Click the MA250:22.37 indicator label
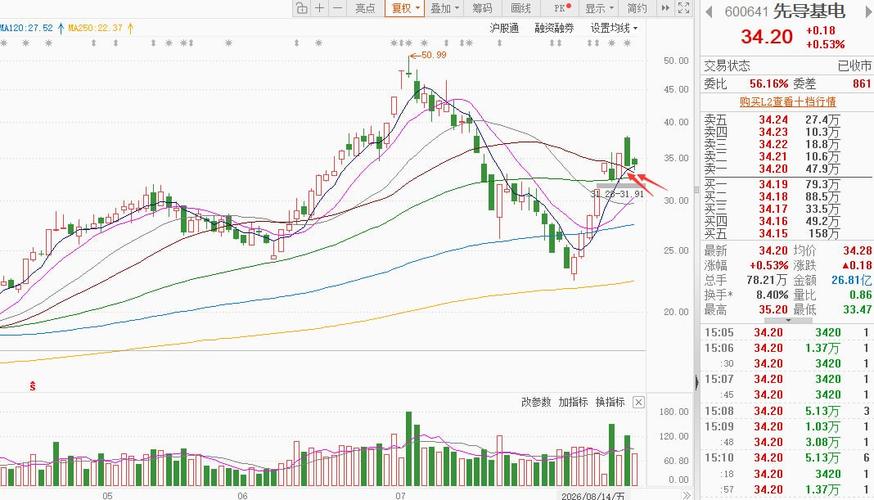Screen dimensions: 874x500 95,27
